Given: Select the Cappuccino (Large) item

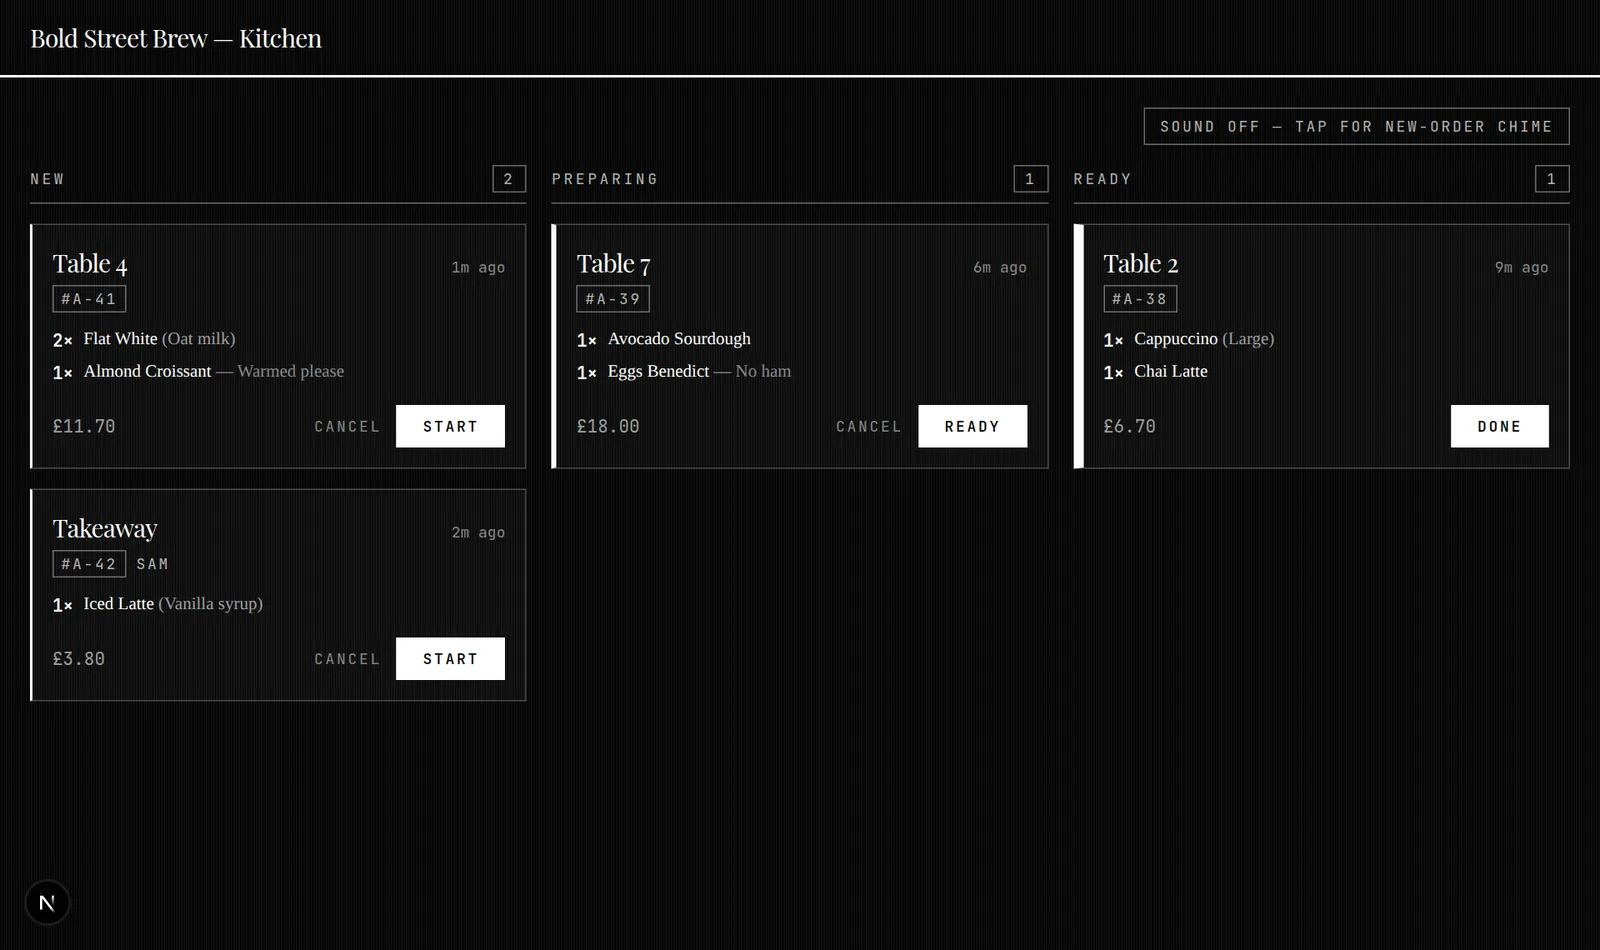Looking at the screenshot, I should coord(1189,339).
